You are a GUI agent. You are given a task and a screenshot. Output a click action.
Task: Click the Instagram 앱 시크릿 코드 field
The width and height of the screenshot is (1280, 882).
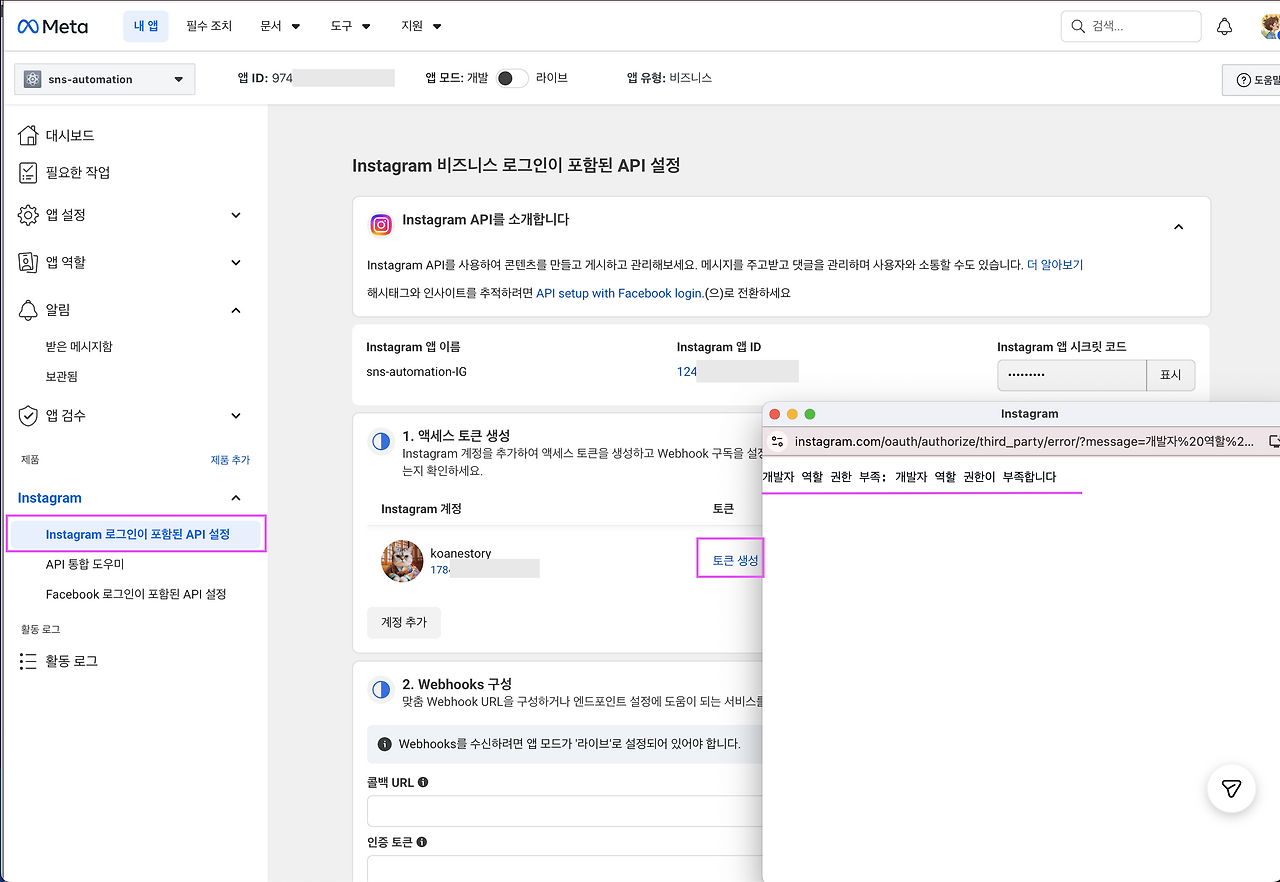[x=1071, y=375]
